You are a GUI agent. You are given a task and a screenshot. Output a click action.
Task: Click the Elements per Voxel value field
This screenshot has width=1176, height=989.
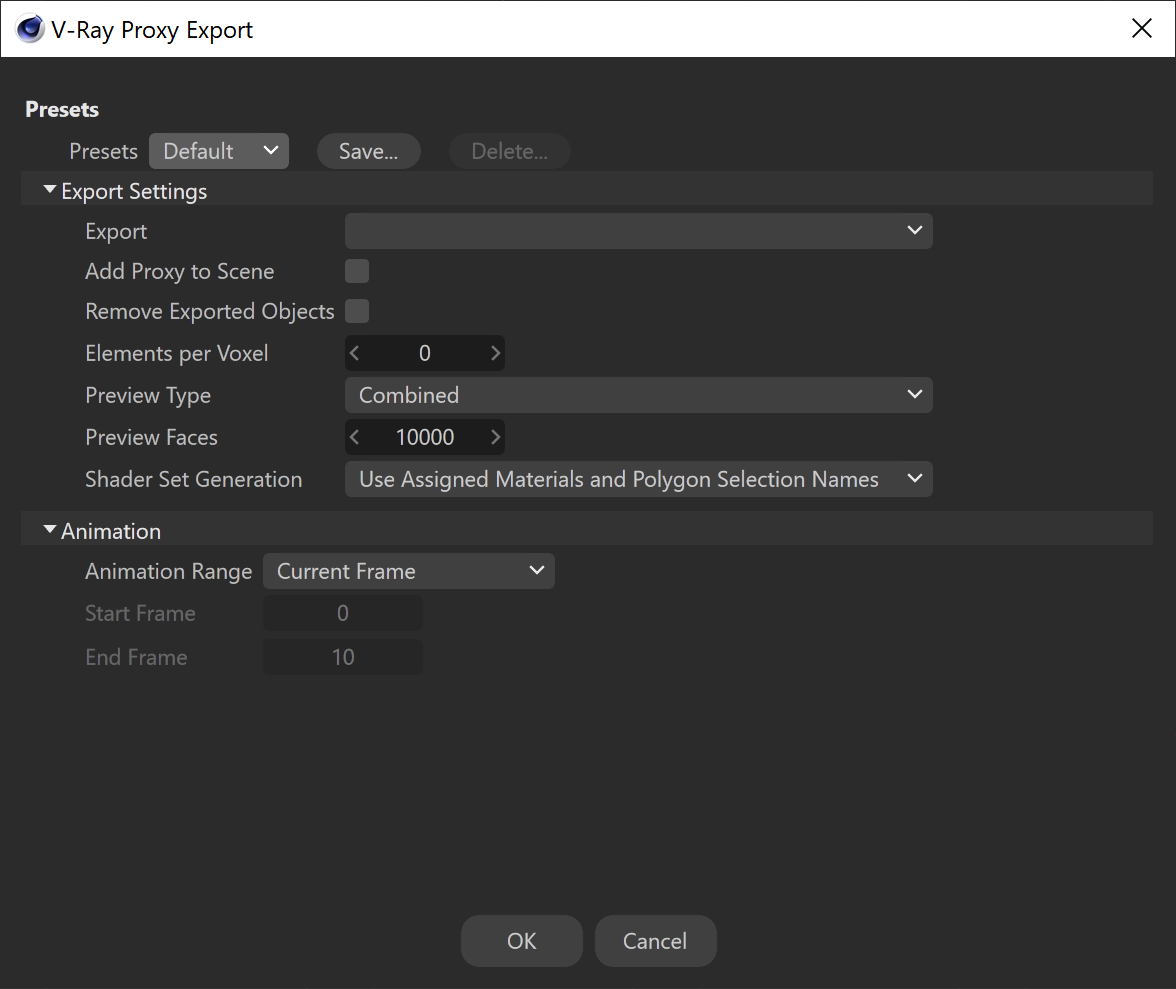[x=424, y=353]
